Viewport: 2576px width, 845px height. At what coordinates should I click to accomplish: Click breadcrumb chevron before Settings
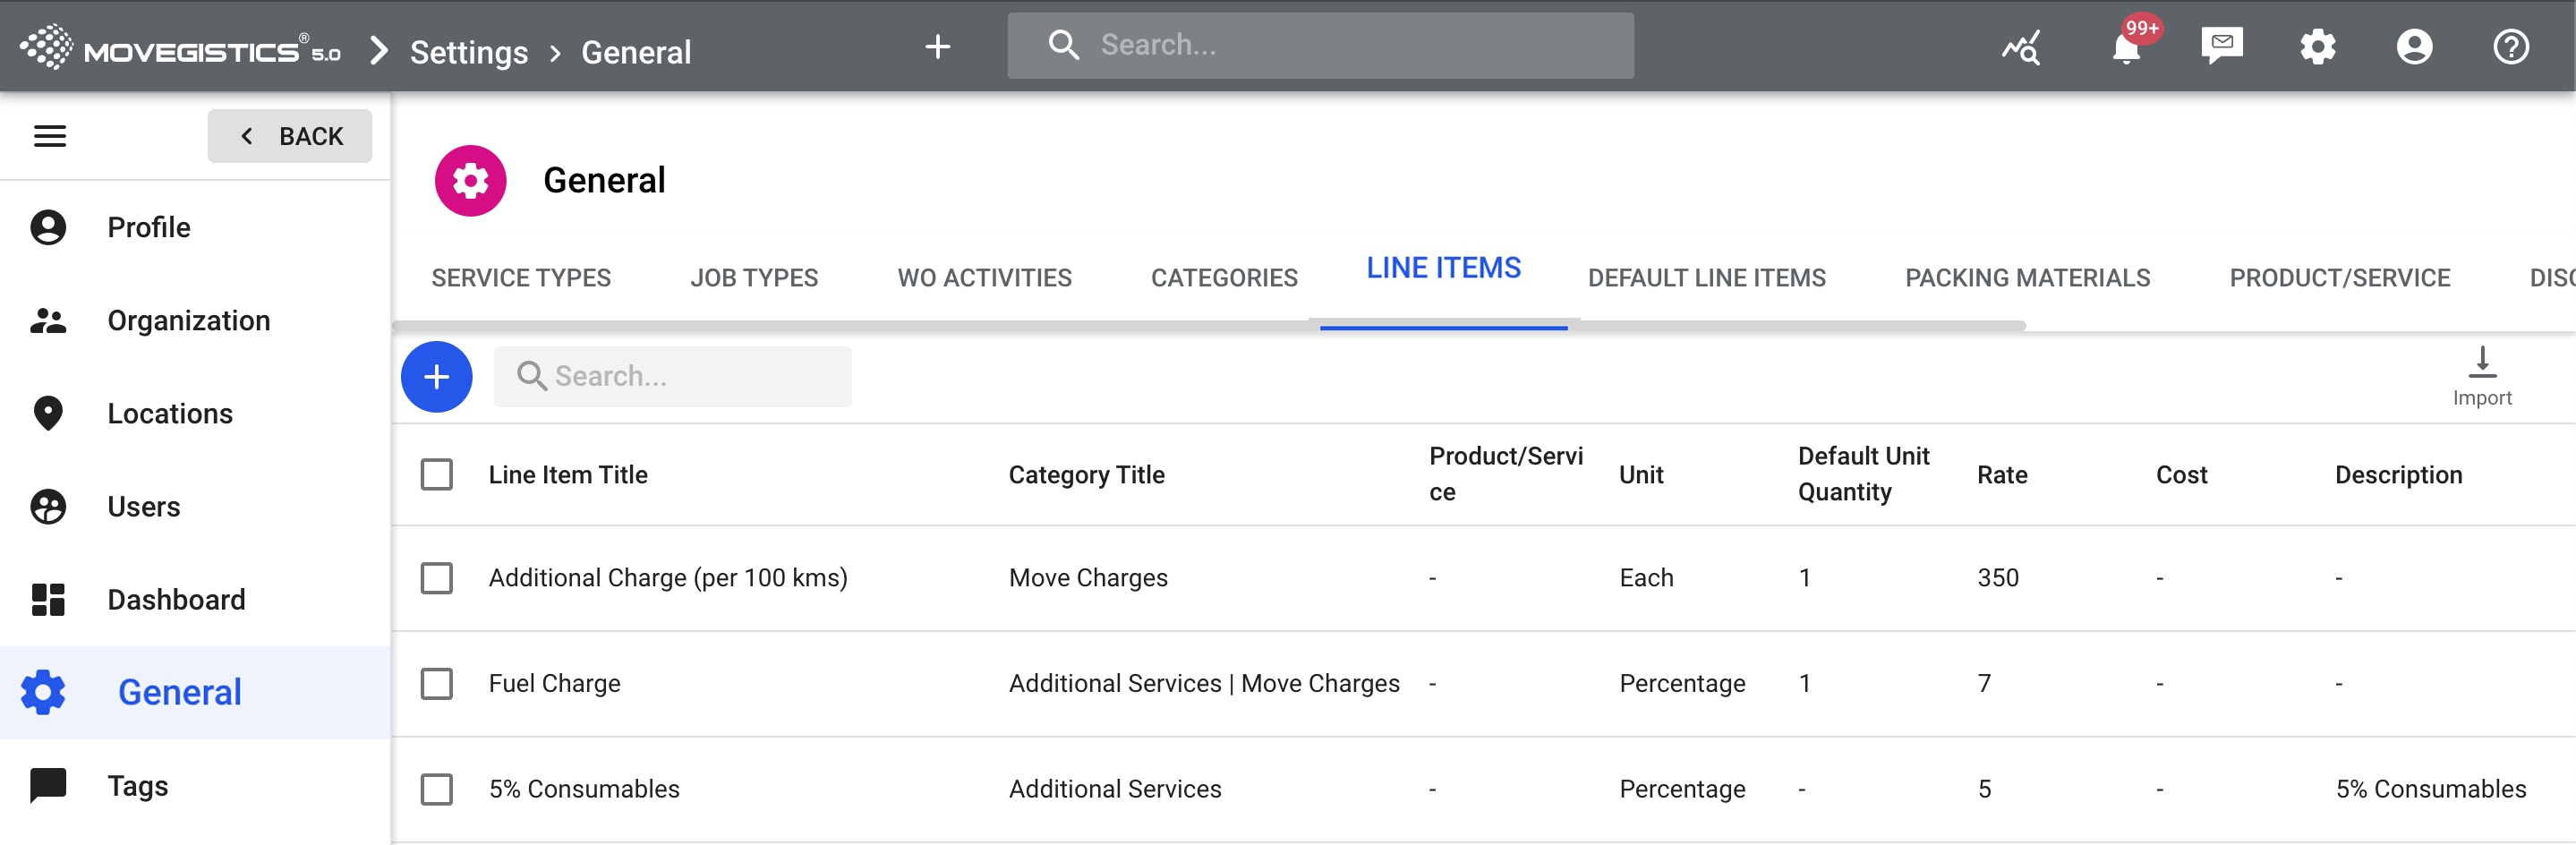(378, 51)
